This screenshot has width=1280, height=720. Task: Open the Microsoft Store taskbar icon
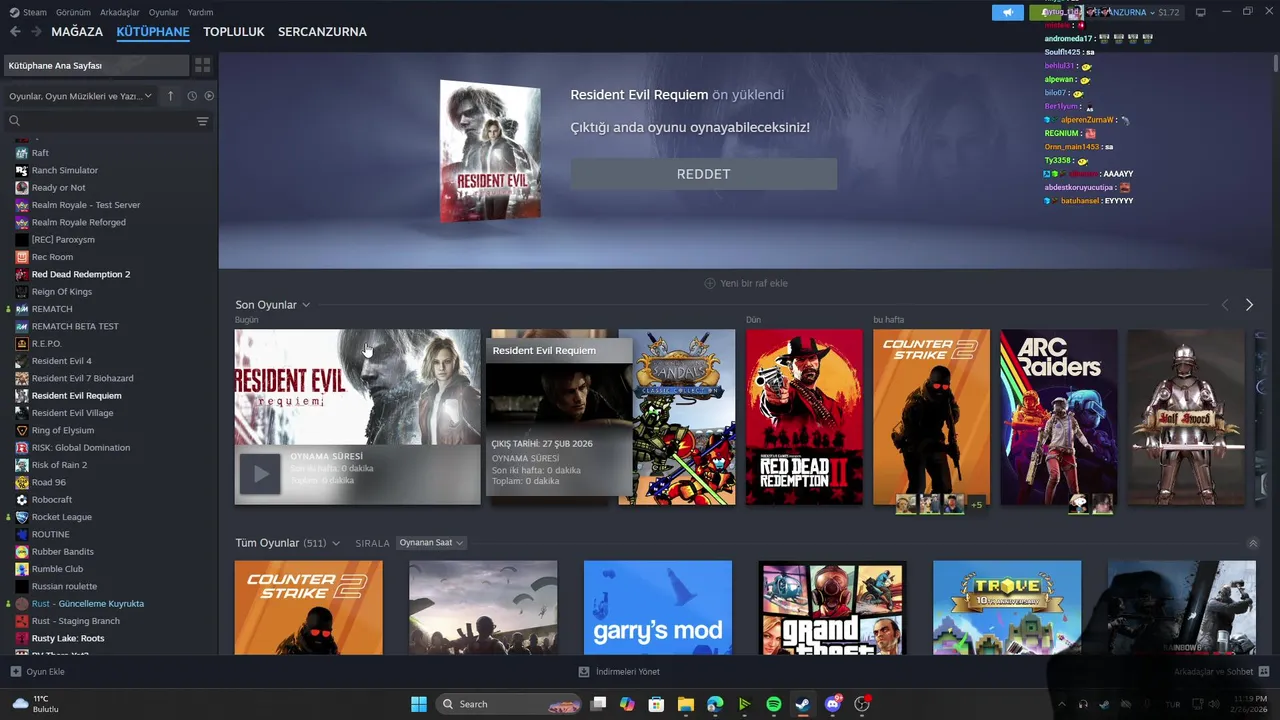click(x=656, y=704)
